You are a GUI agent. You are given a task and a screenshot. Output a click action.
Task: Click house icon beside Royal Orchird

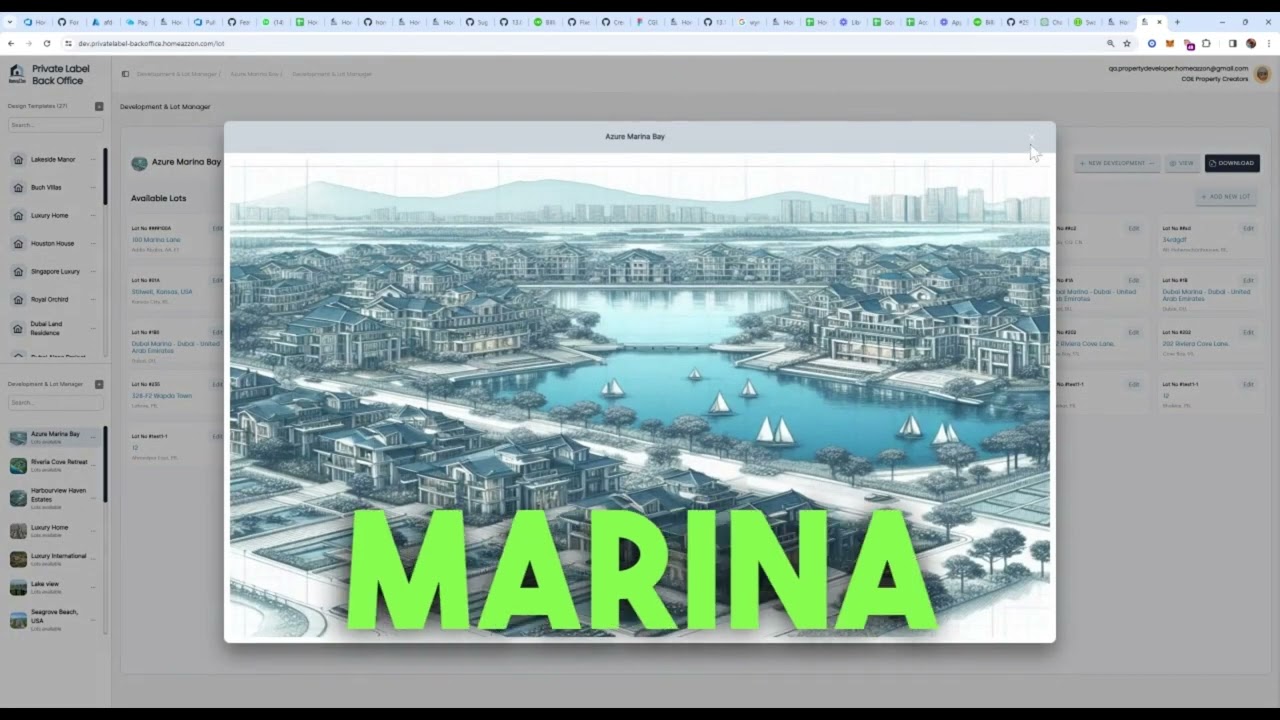[x=18, y=299]
